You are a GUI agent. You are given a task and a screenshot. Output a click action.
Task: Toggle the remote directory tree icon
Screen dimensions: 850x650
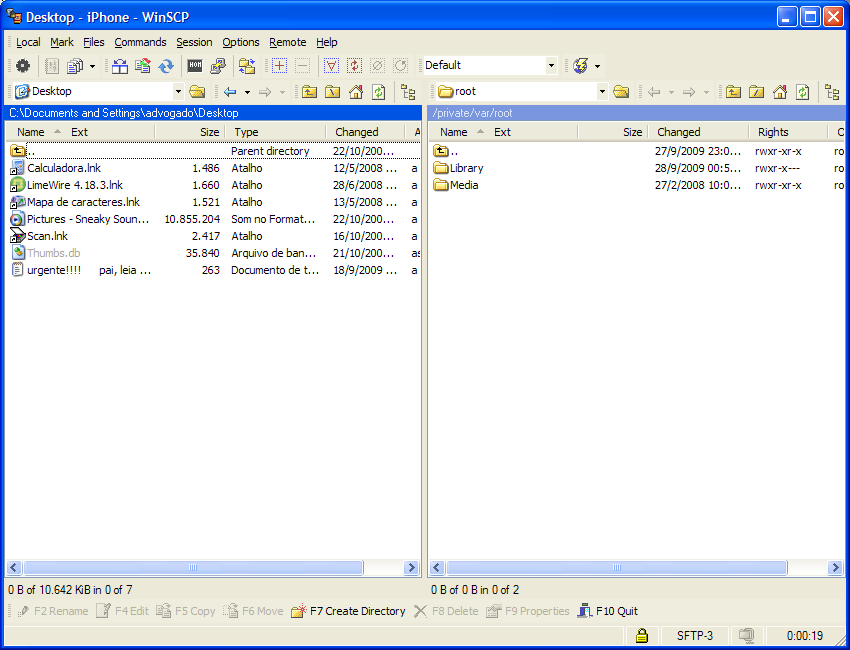(x=832, y=92)
